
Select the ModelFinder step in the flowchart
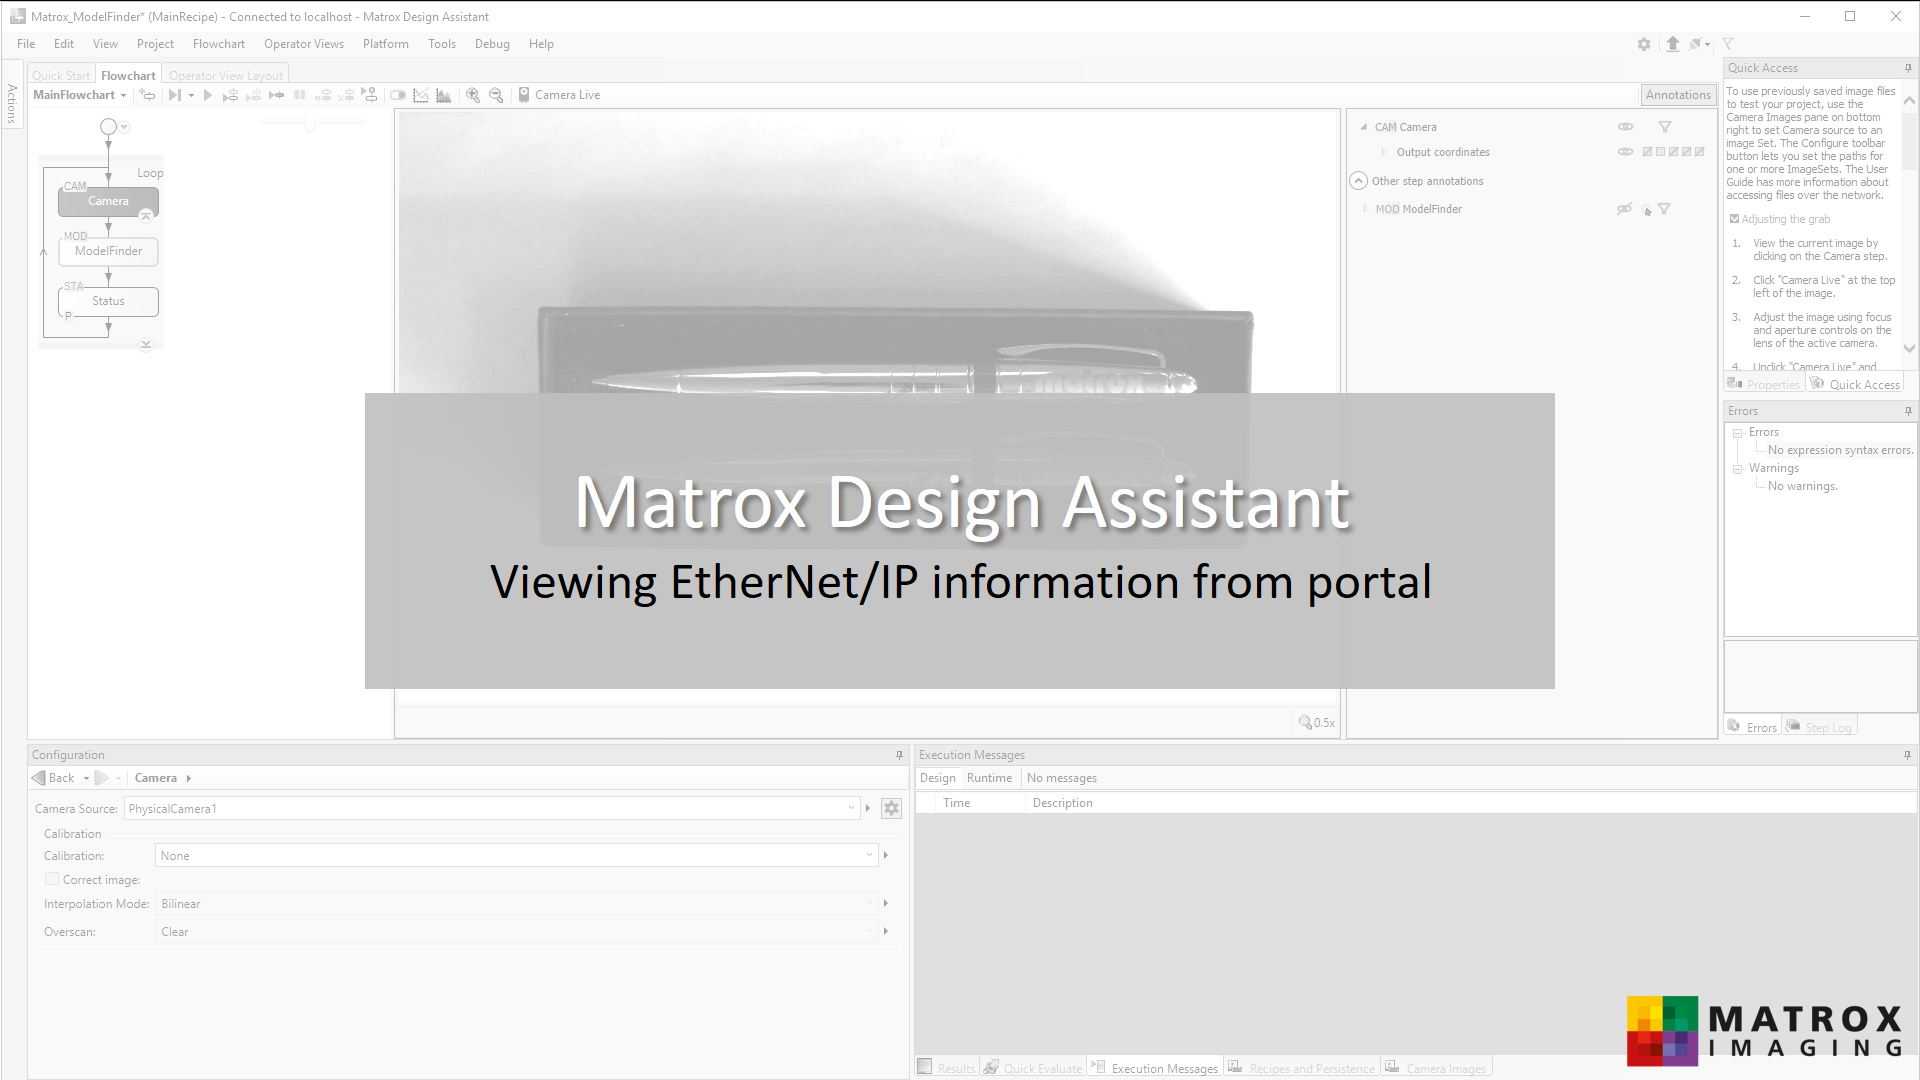click(x=108, y=251)
